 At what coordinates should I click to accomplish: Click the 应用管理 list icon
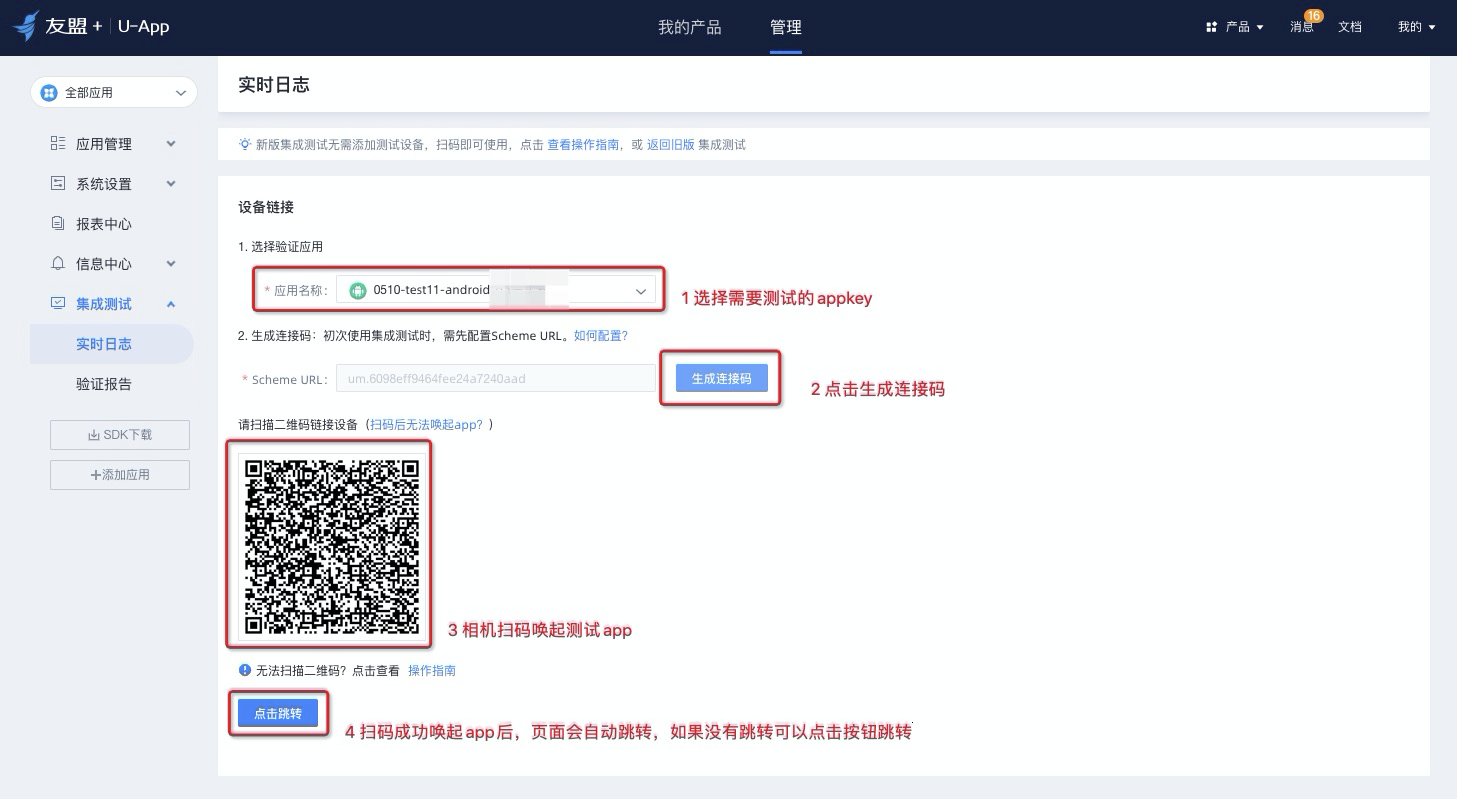pyautogui.click(x=58, y=144)
